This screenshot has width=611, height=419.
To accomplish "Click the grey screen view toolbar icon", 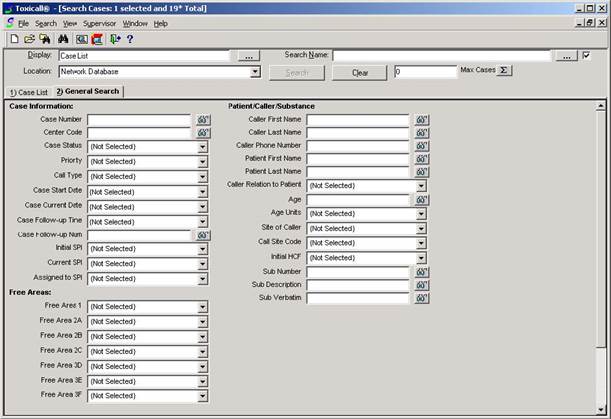I will pyautogui.click(x=81, y=39).
